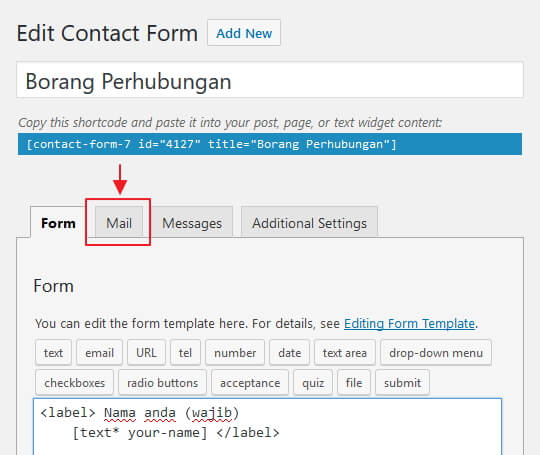Insert a text area tag
Viewport: 540px width, 455px height.
click(345, 352)
